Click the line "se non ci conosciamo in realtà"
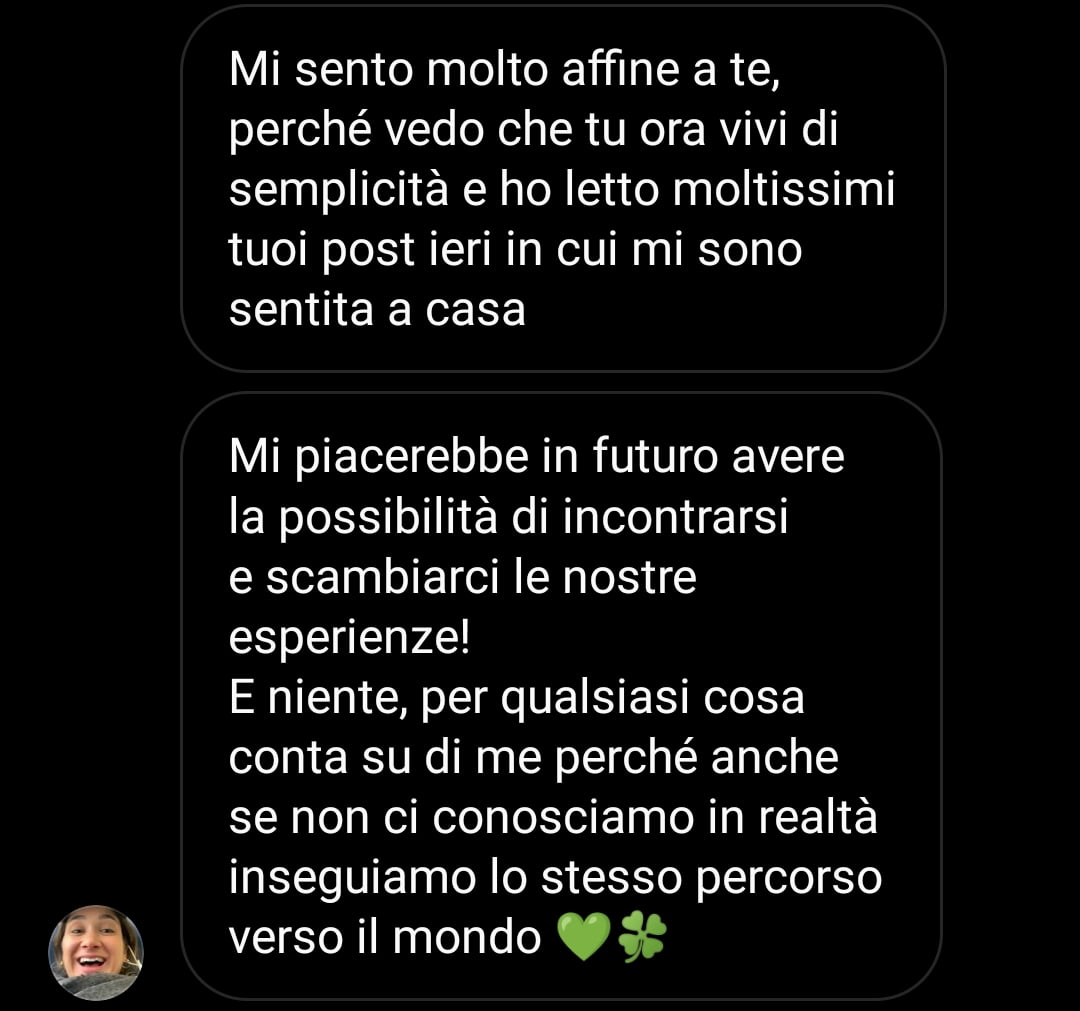1080x1011 pixels. click(553, 817)
